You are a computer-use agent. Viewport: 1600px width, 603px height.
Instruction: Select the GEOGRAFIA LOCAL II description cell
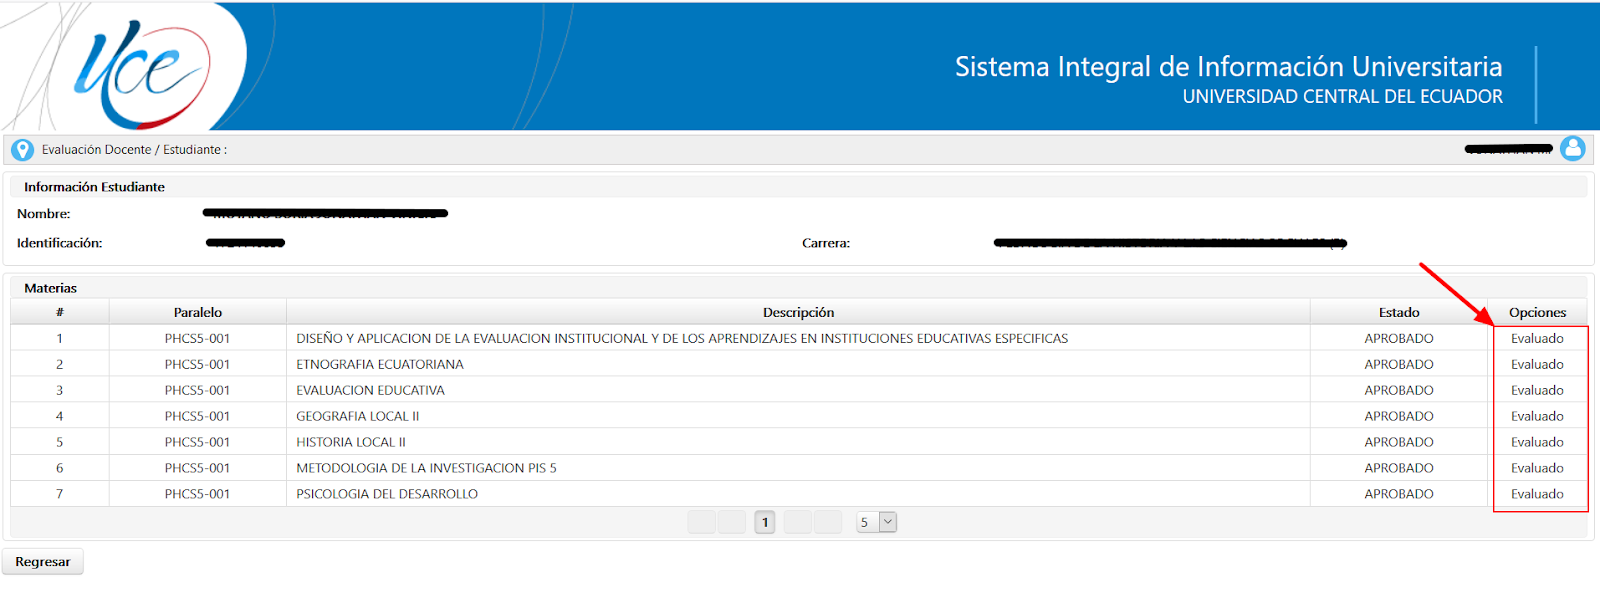pyautogui.click(x=798, y=416)
